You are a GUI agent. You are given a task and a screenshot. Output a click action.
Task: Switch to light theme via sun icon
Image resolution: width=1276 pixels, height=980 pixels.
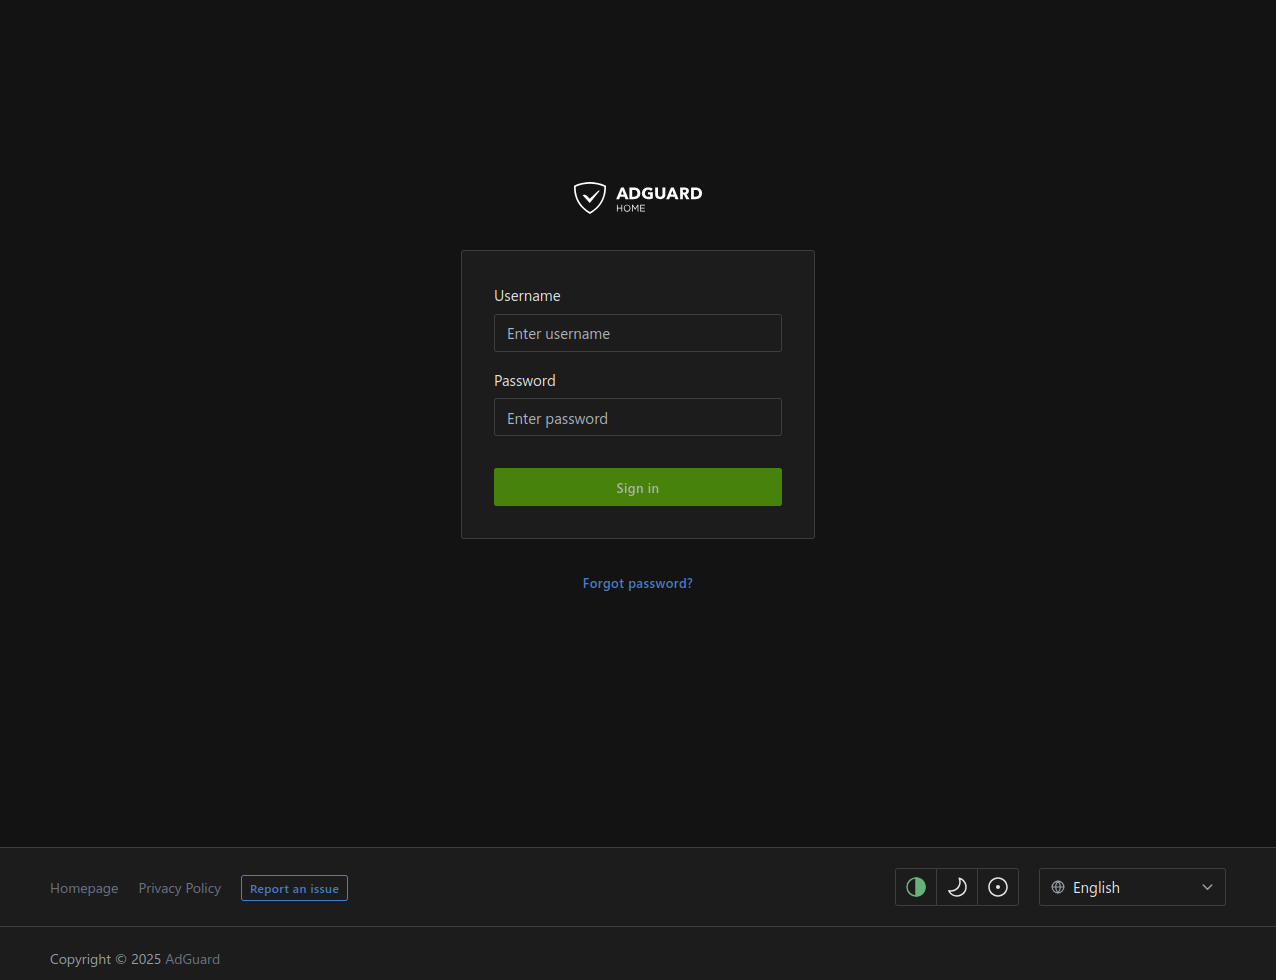click(x=998, y=887)
